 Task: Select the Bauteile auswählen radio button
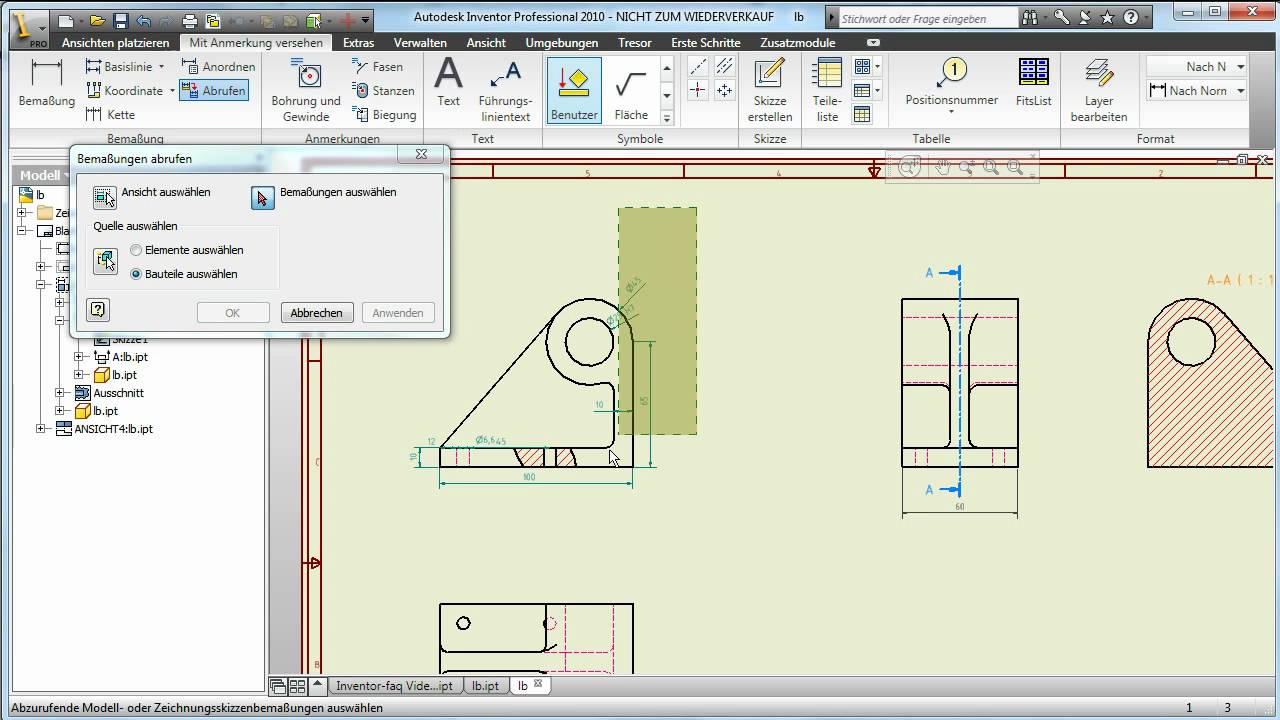tap(136, 274)
